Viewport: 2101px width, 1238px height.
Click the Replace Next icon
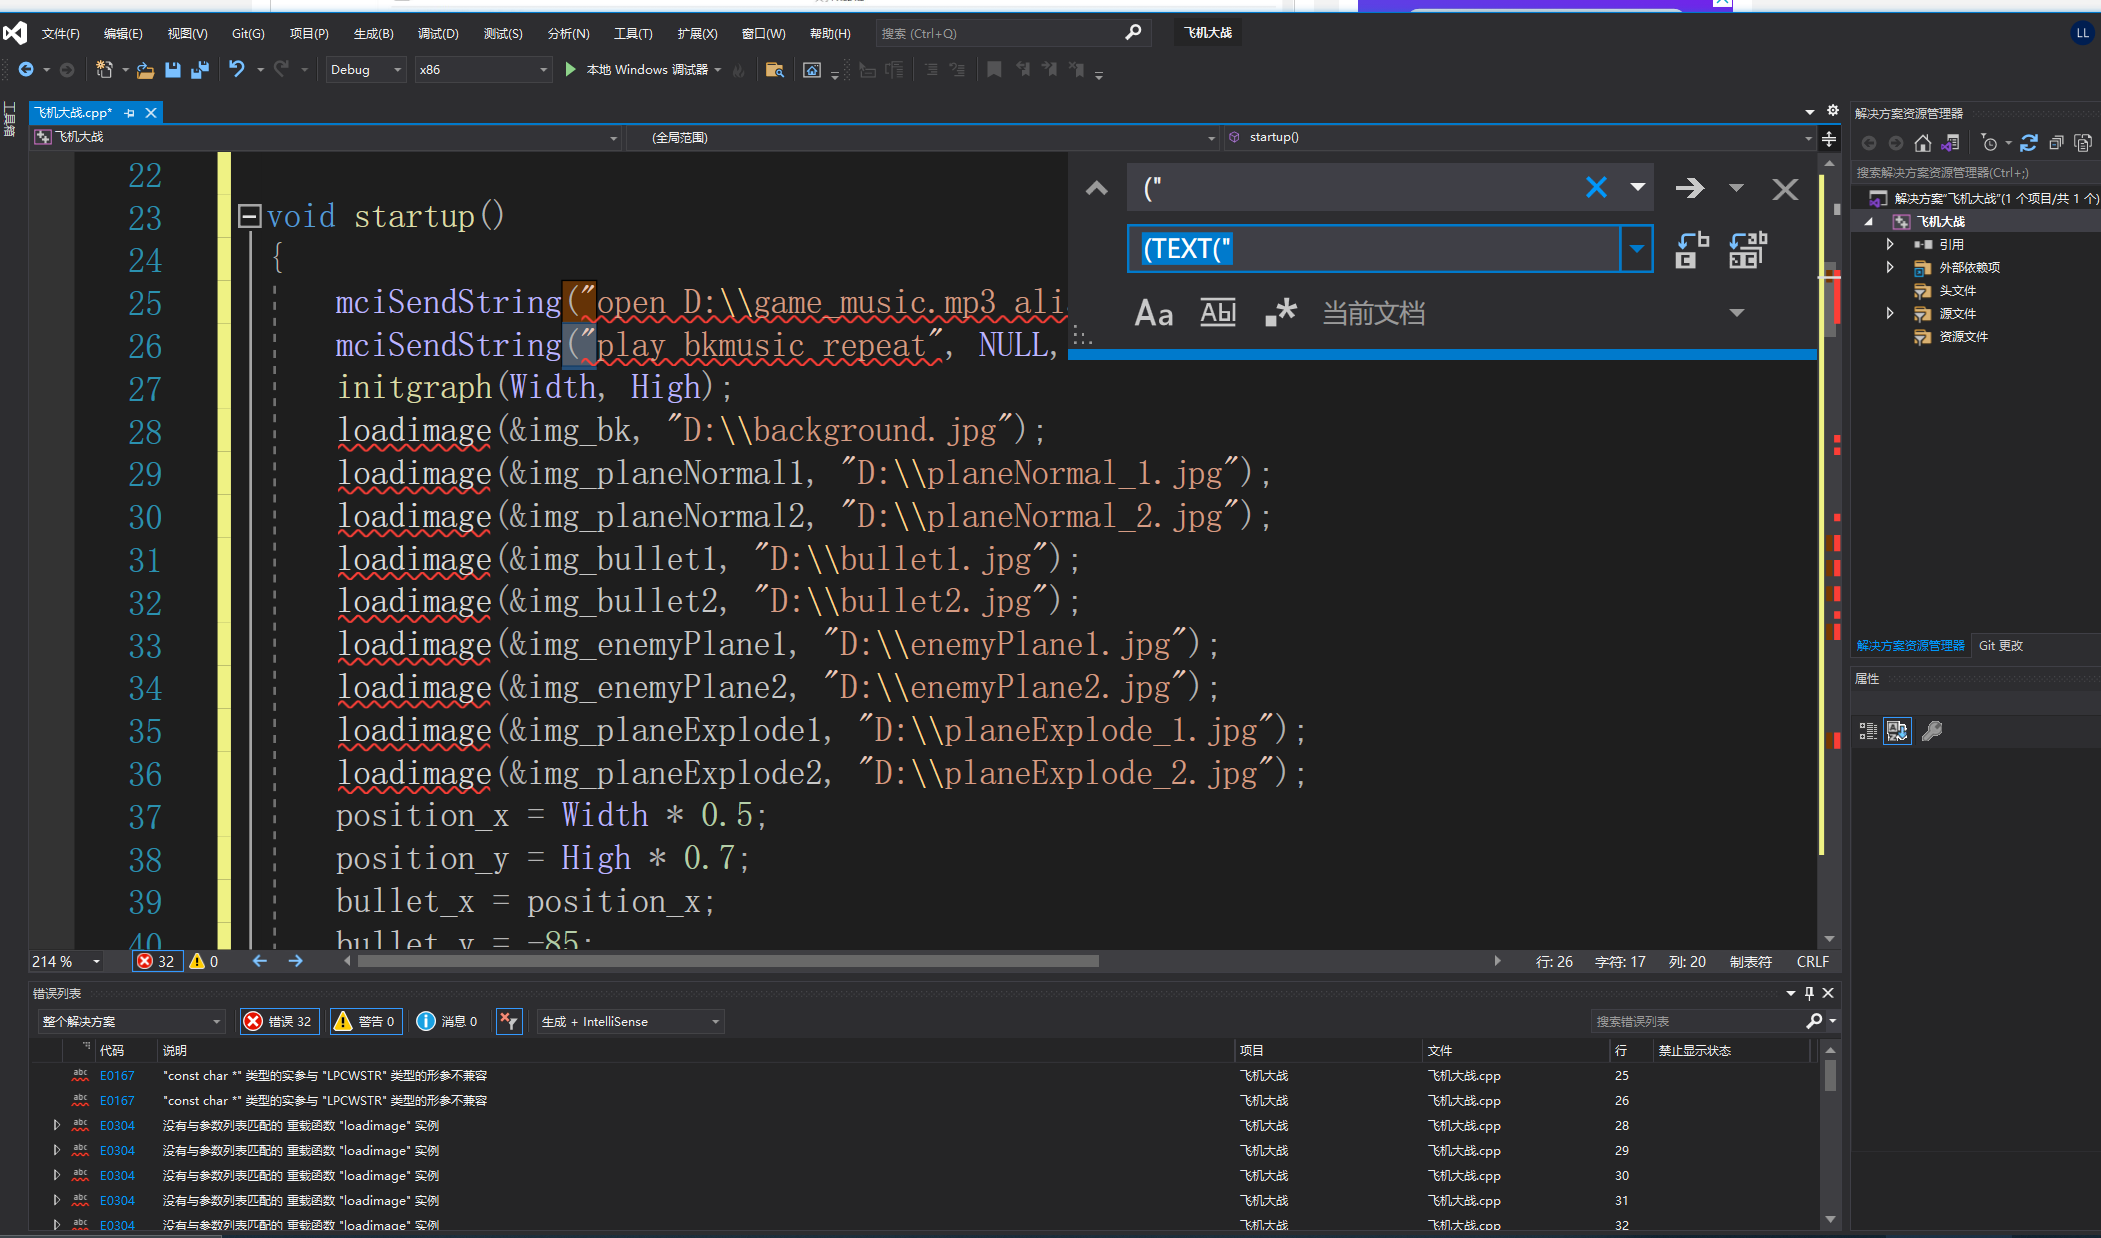point(1692,250)
